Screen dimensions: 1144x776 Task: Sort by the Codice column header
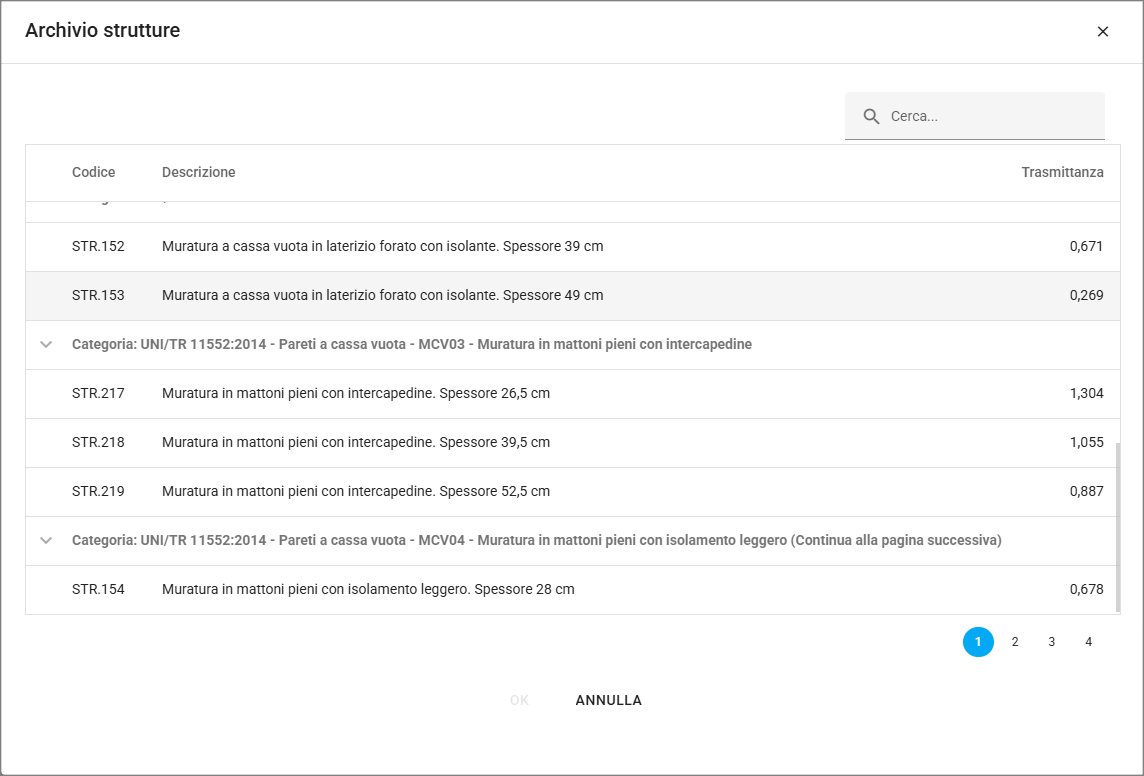(93, 172)
